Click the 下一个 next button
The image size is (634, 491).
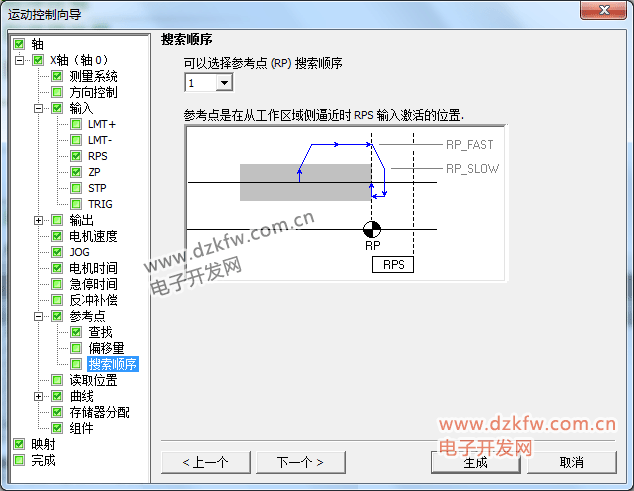click(300, 462)
